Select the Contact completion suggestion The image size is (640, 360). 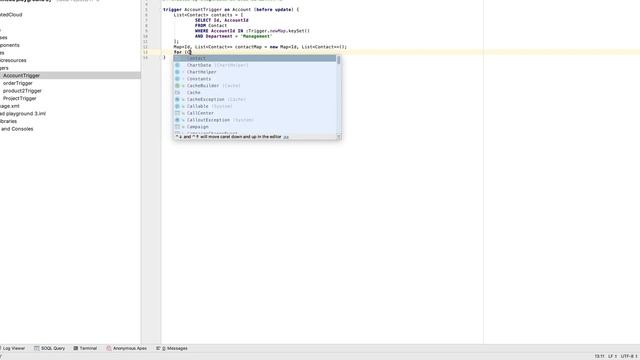pyautogui.click(x=255, y=58)
